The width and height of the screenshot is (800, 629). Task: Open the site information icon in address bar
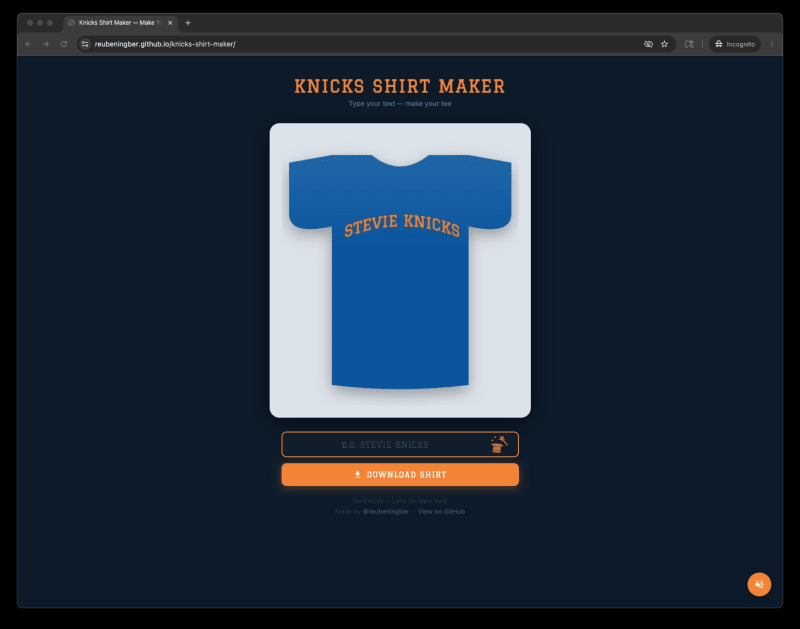[x=85, y=44]
